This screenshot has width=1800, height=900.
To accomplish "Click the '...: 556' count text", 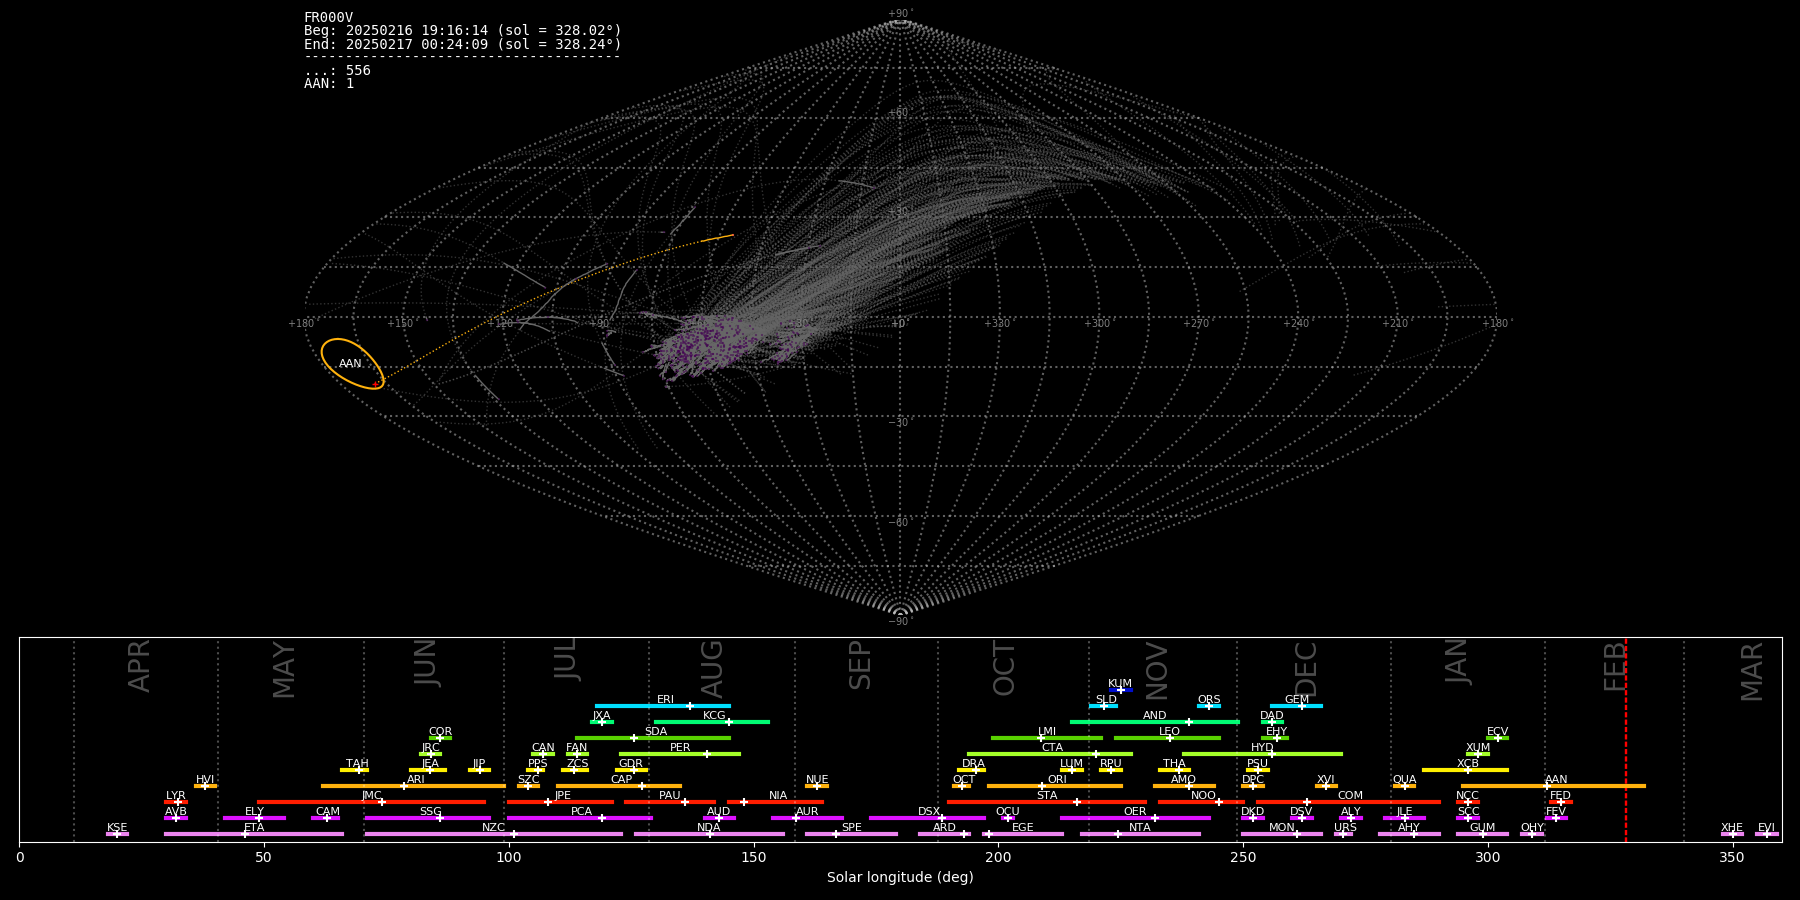I will (x=337, y=70).
